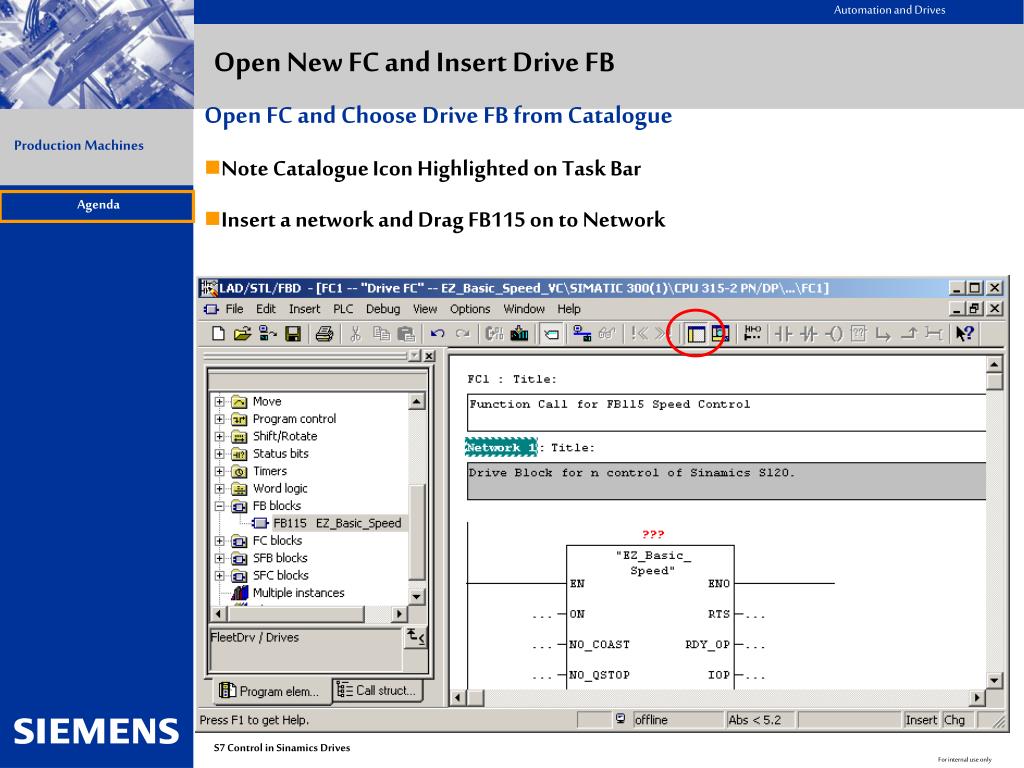This screenshot has width=1024, height=768.
Task: Expand the Status bits folder
Action: (220, 454)
